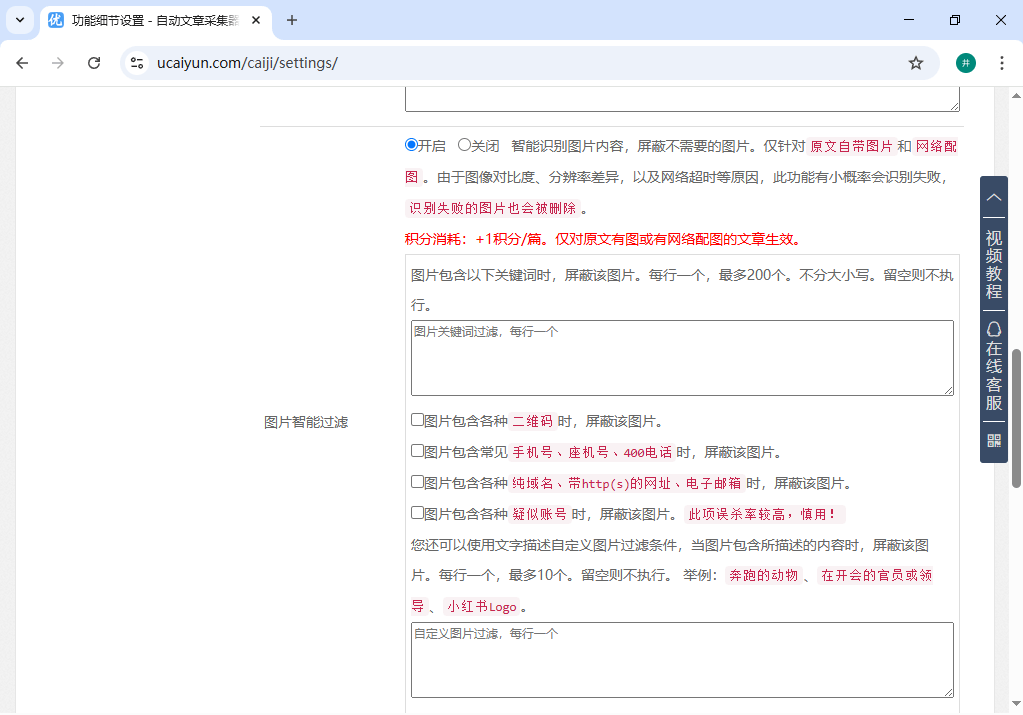Image resolution: width=1023 pixels, height=715 pixels.
Task: Click the green extension icon near the address bar
Action: coord(965,62)
